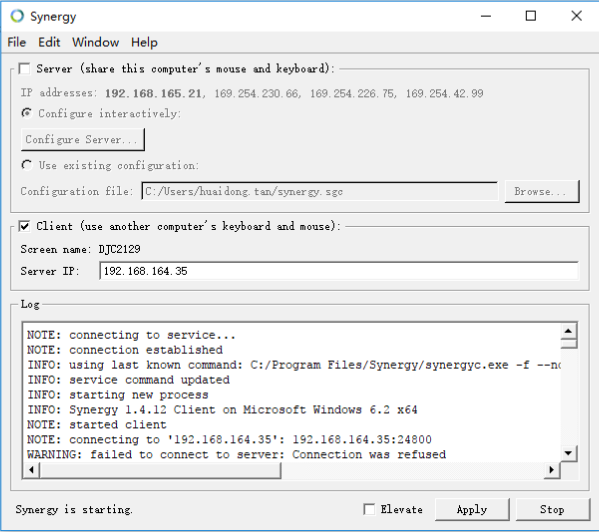This screenshot has width=599, height=532.
Task: Click the log scroll-up arrow
Action: (x=568, y=331)
